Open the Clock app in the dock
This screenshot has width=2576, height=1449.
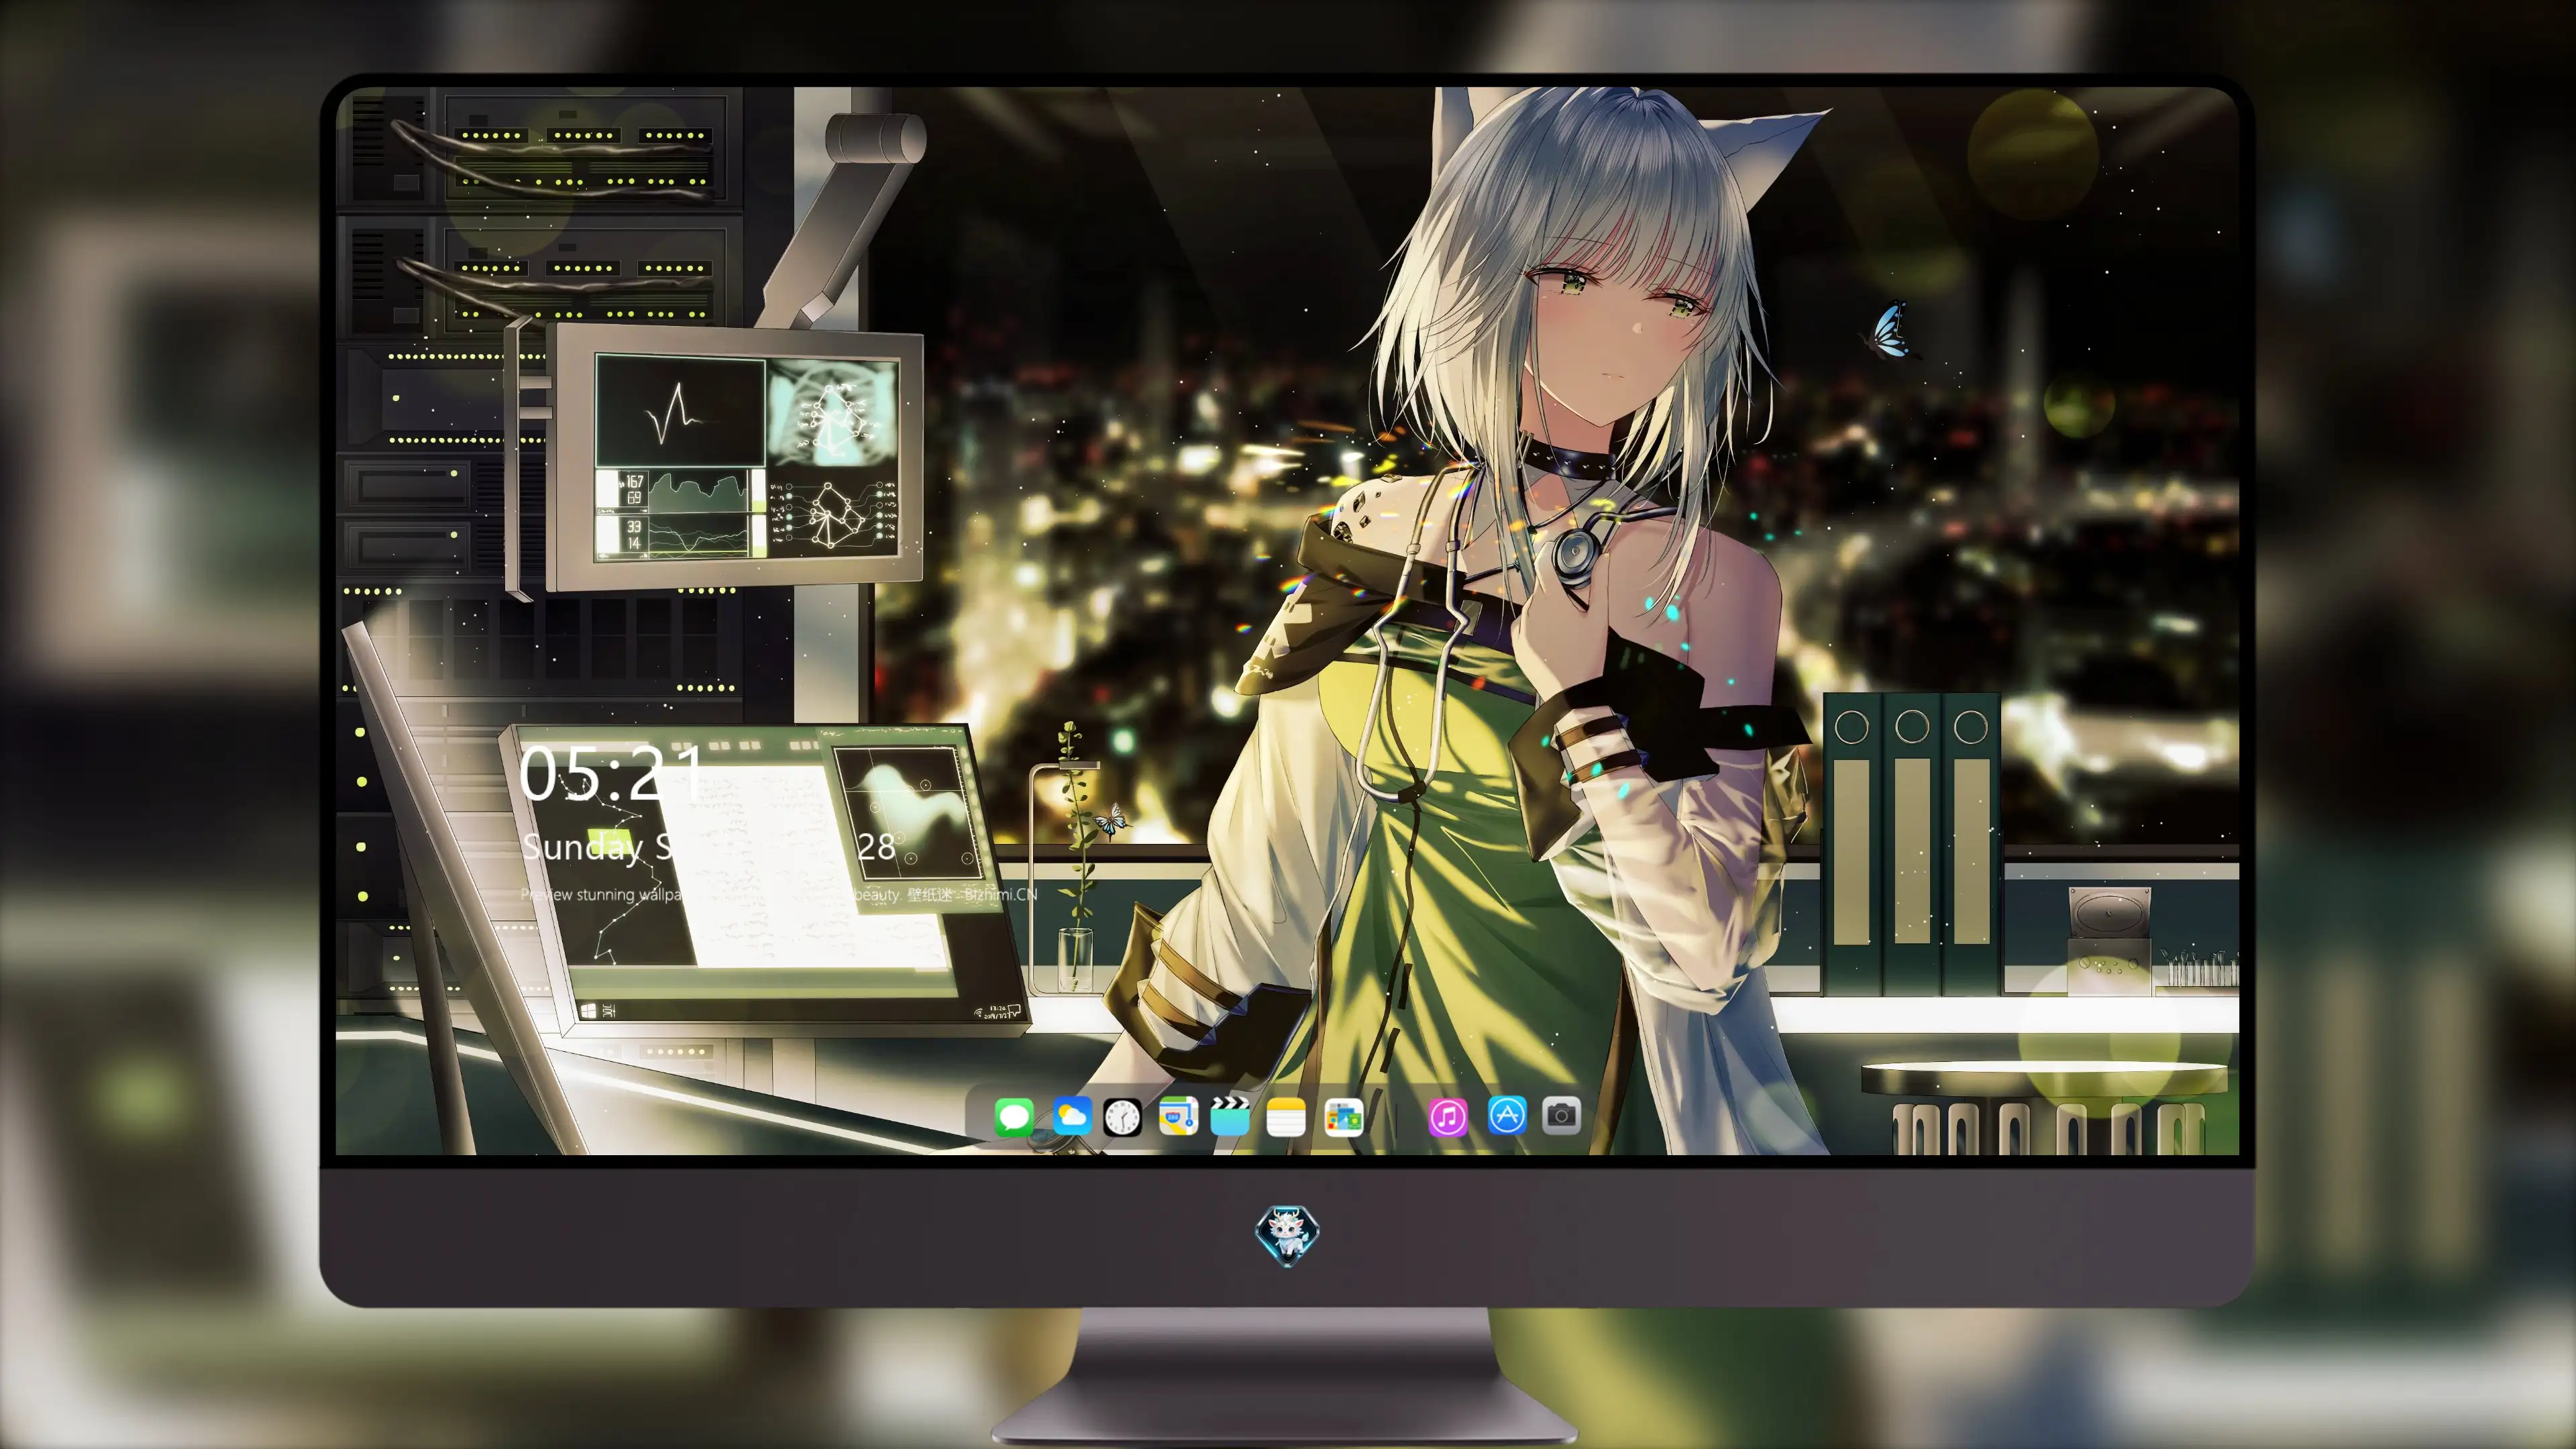coord(1122,1117)
